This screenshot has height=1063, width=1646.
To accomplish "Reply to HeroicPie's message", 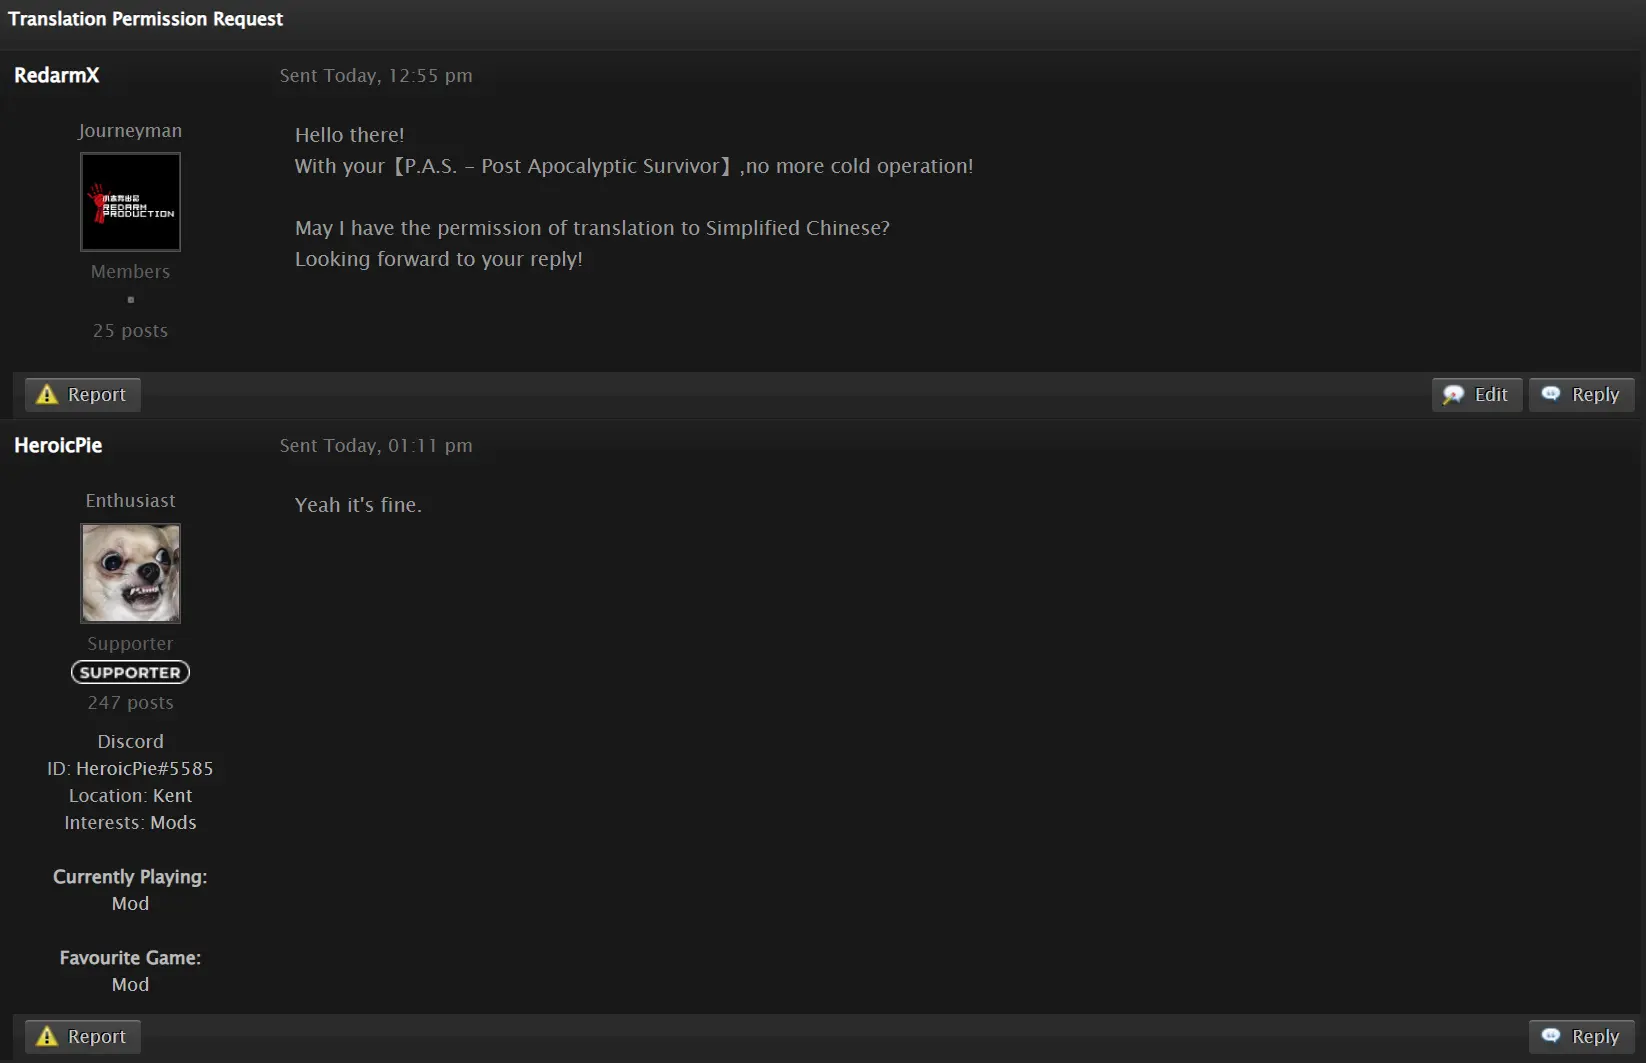I will pos(1582,1037).
